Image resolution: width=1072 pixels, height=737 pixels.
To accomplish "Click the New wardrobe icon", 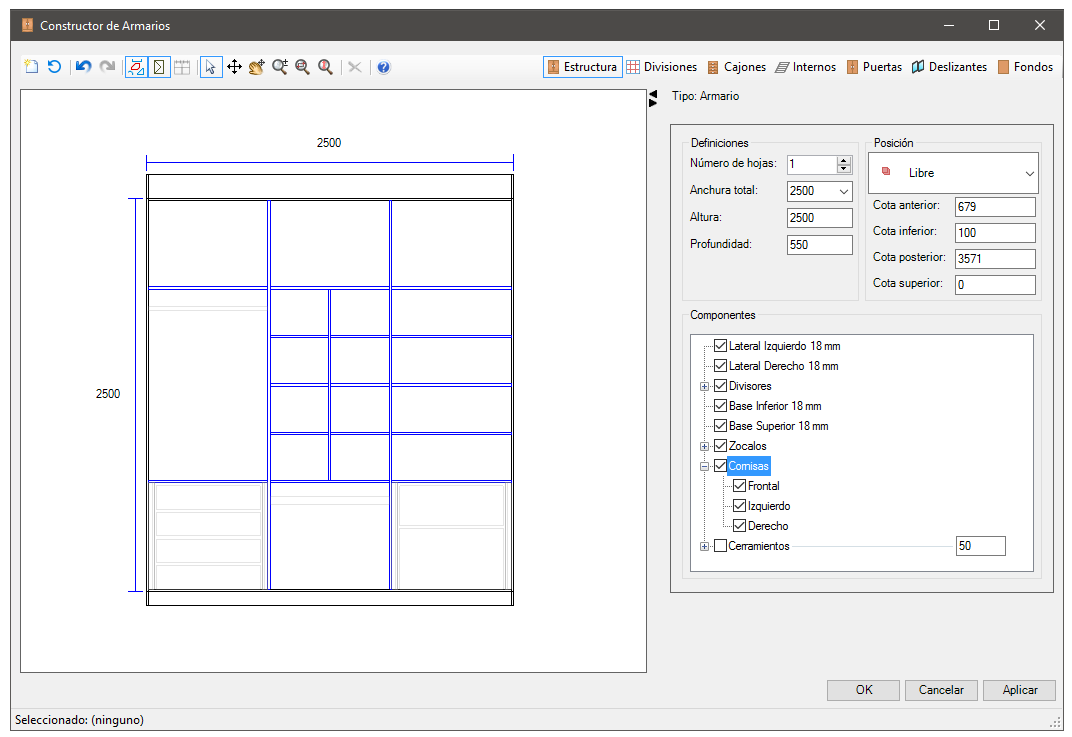I will [x=31, y=66].
